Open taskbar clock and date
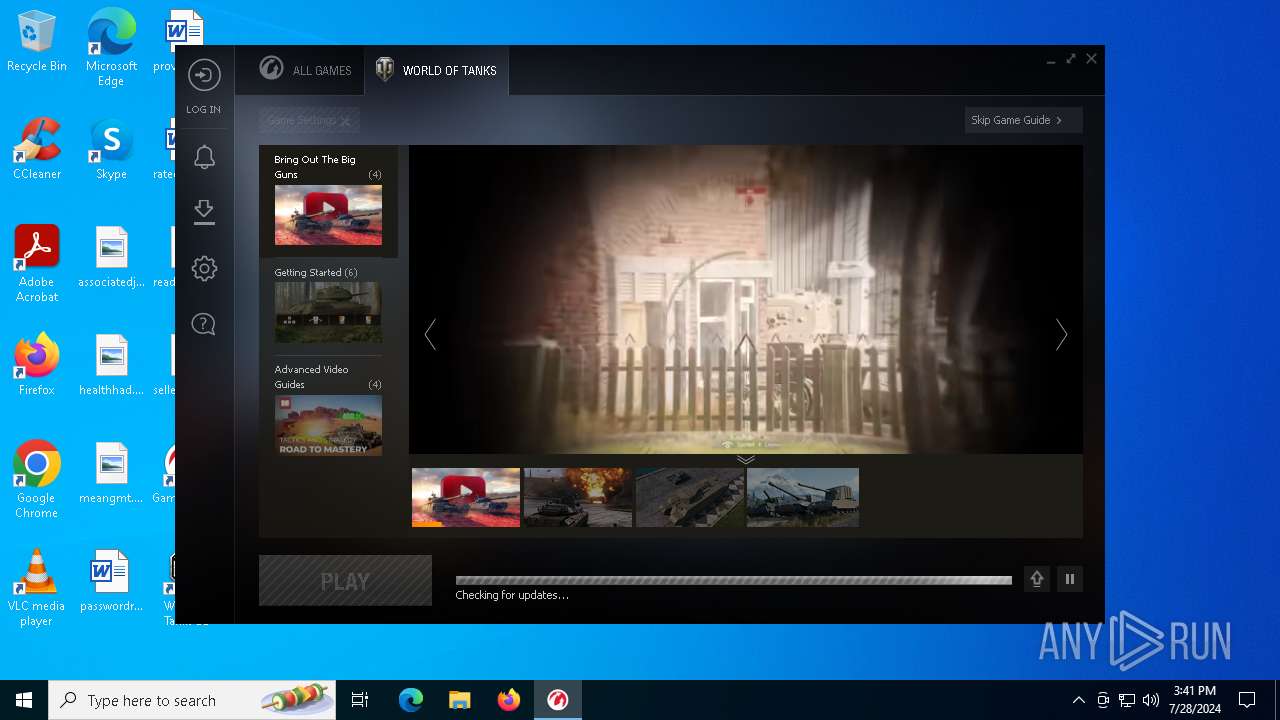This screenshot has height=720, width=1280. (x=1195, y=700)
